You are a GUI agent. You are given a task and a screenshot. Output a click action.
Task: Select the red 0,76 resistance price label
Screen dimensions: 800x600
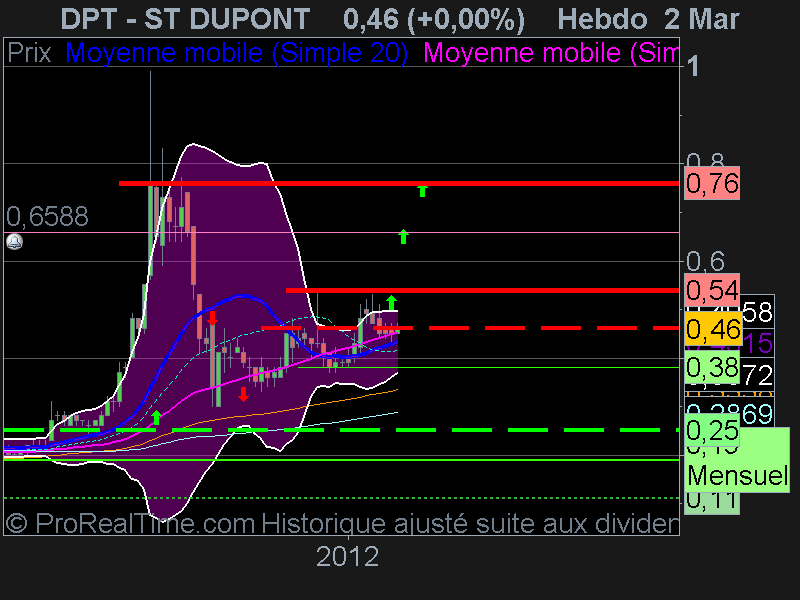[x=712, y=183]
